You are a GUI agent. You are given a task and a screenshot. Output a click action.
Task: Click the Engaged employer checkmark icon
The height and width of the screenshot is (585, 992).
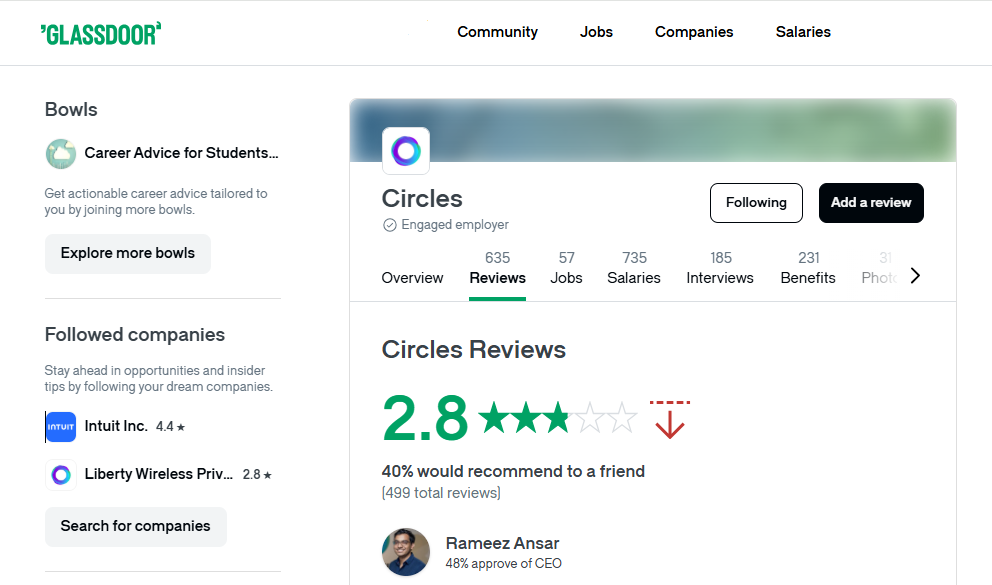coord(390,225)
